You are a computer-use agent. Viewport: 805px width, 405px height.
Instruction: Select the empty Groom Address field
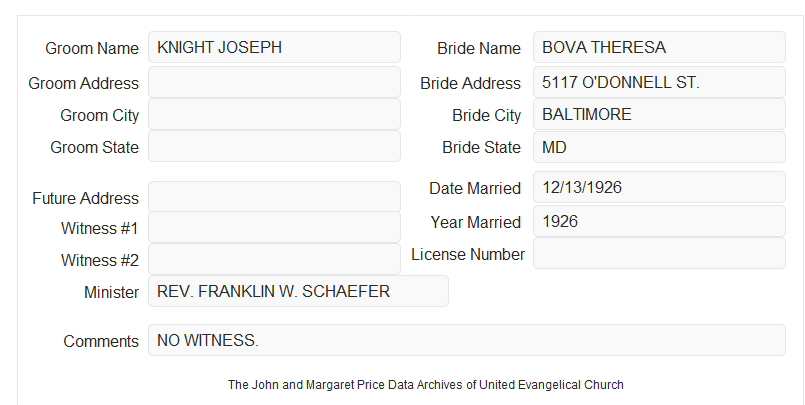point(274,82)
